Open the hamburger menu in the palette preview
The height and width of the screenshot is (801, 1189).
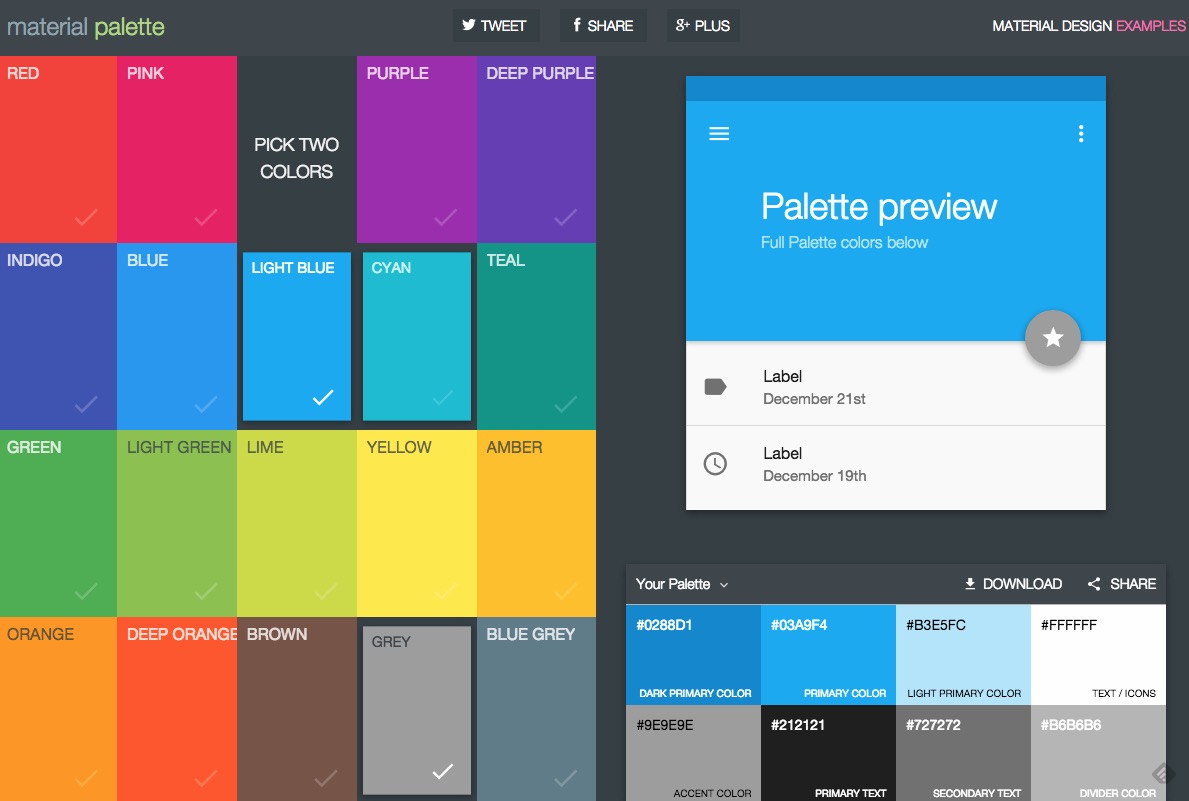719,133
